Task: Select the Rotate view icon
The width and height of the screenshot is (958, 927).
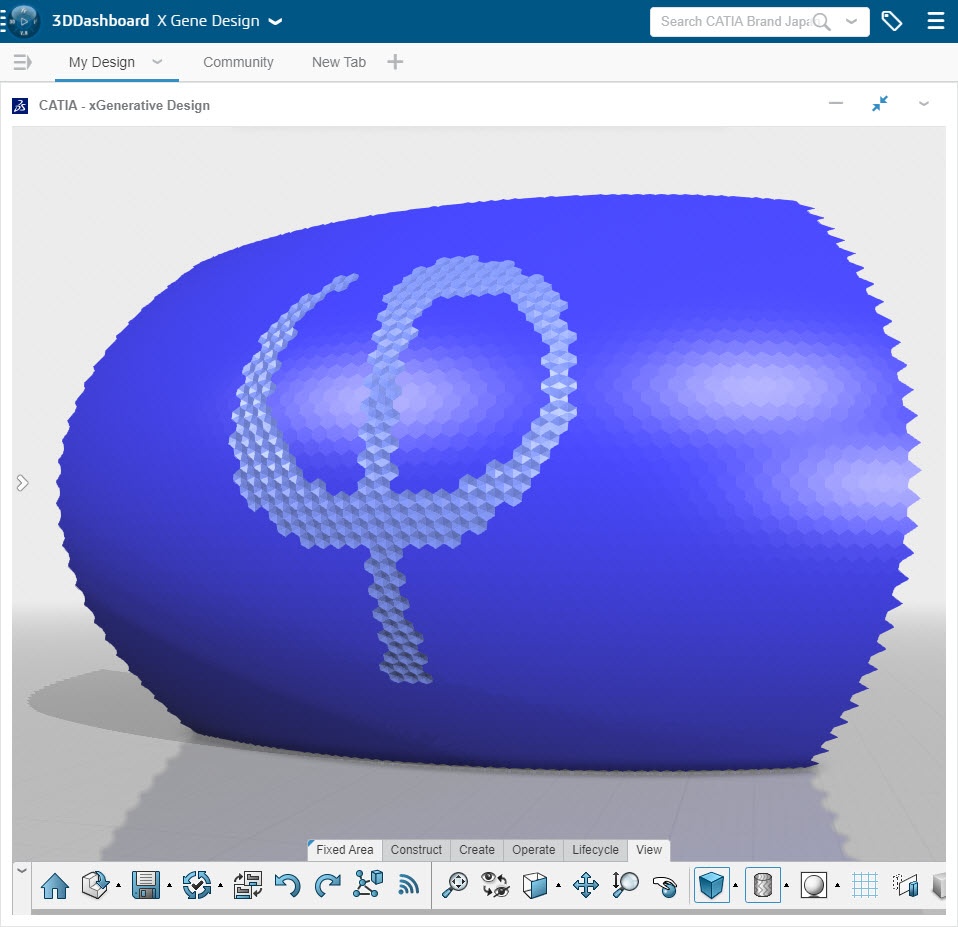Action: coord(665,886)
